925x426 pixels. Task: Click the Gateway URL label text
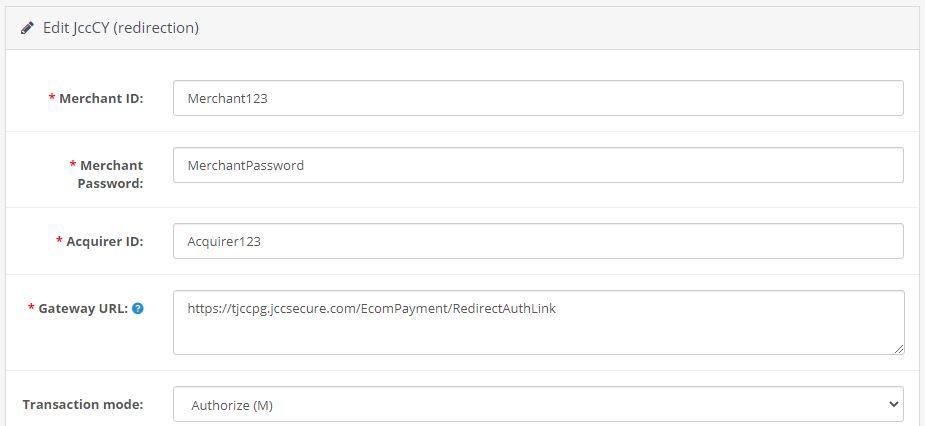(x=83, y=309)
